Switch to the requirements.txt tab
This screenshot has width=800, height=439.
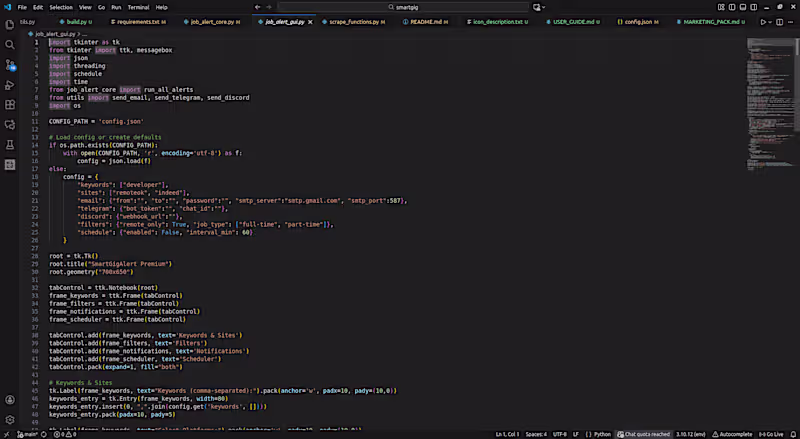138,22
